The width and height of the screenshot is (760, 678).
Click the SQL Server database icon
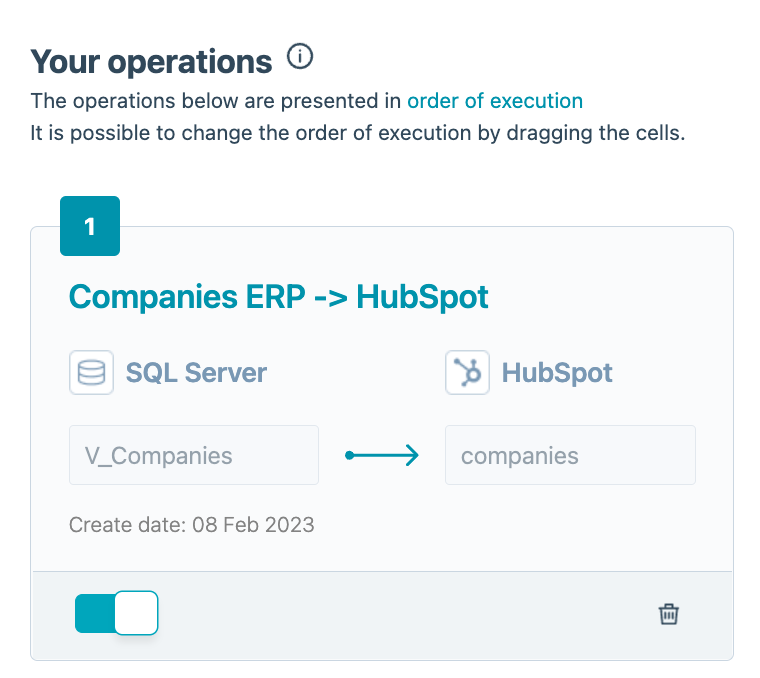point(91,373)
